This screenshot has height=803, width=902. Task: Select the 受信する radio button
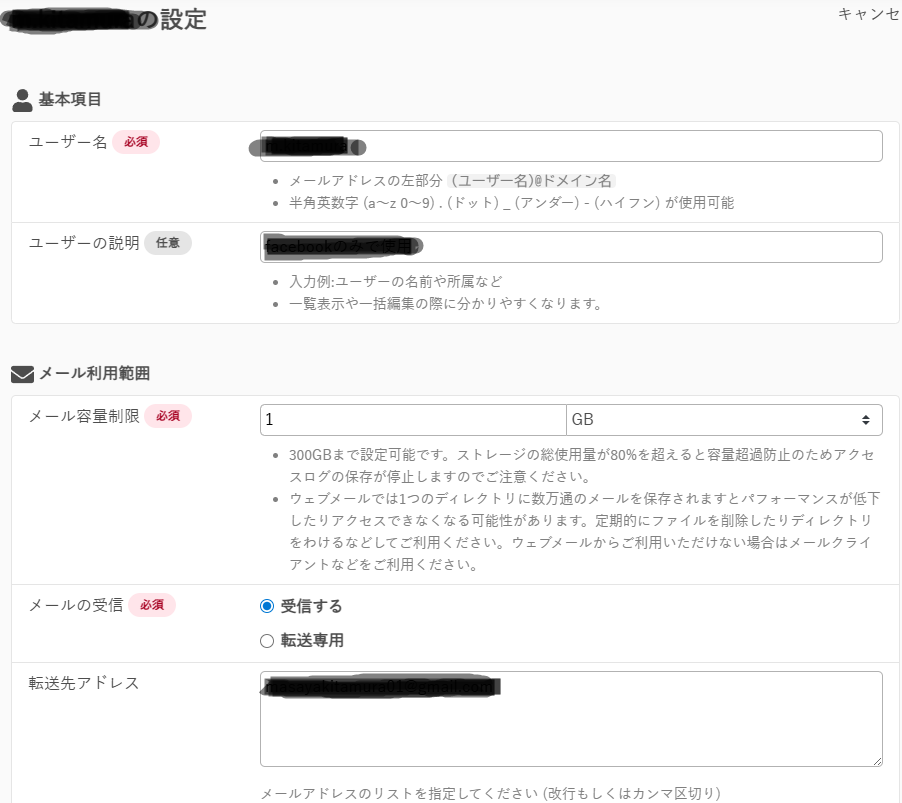point(267,606)
